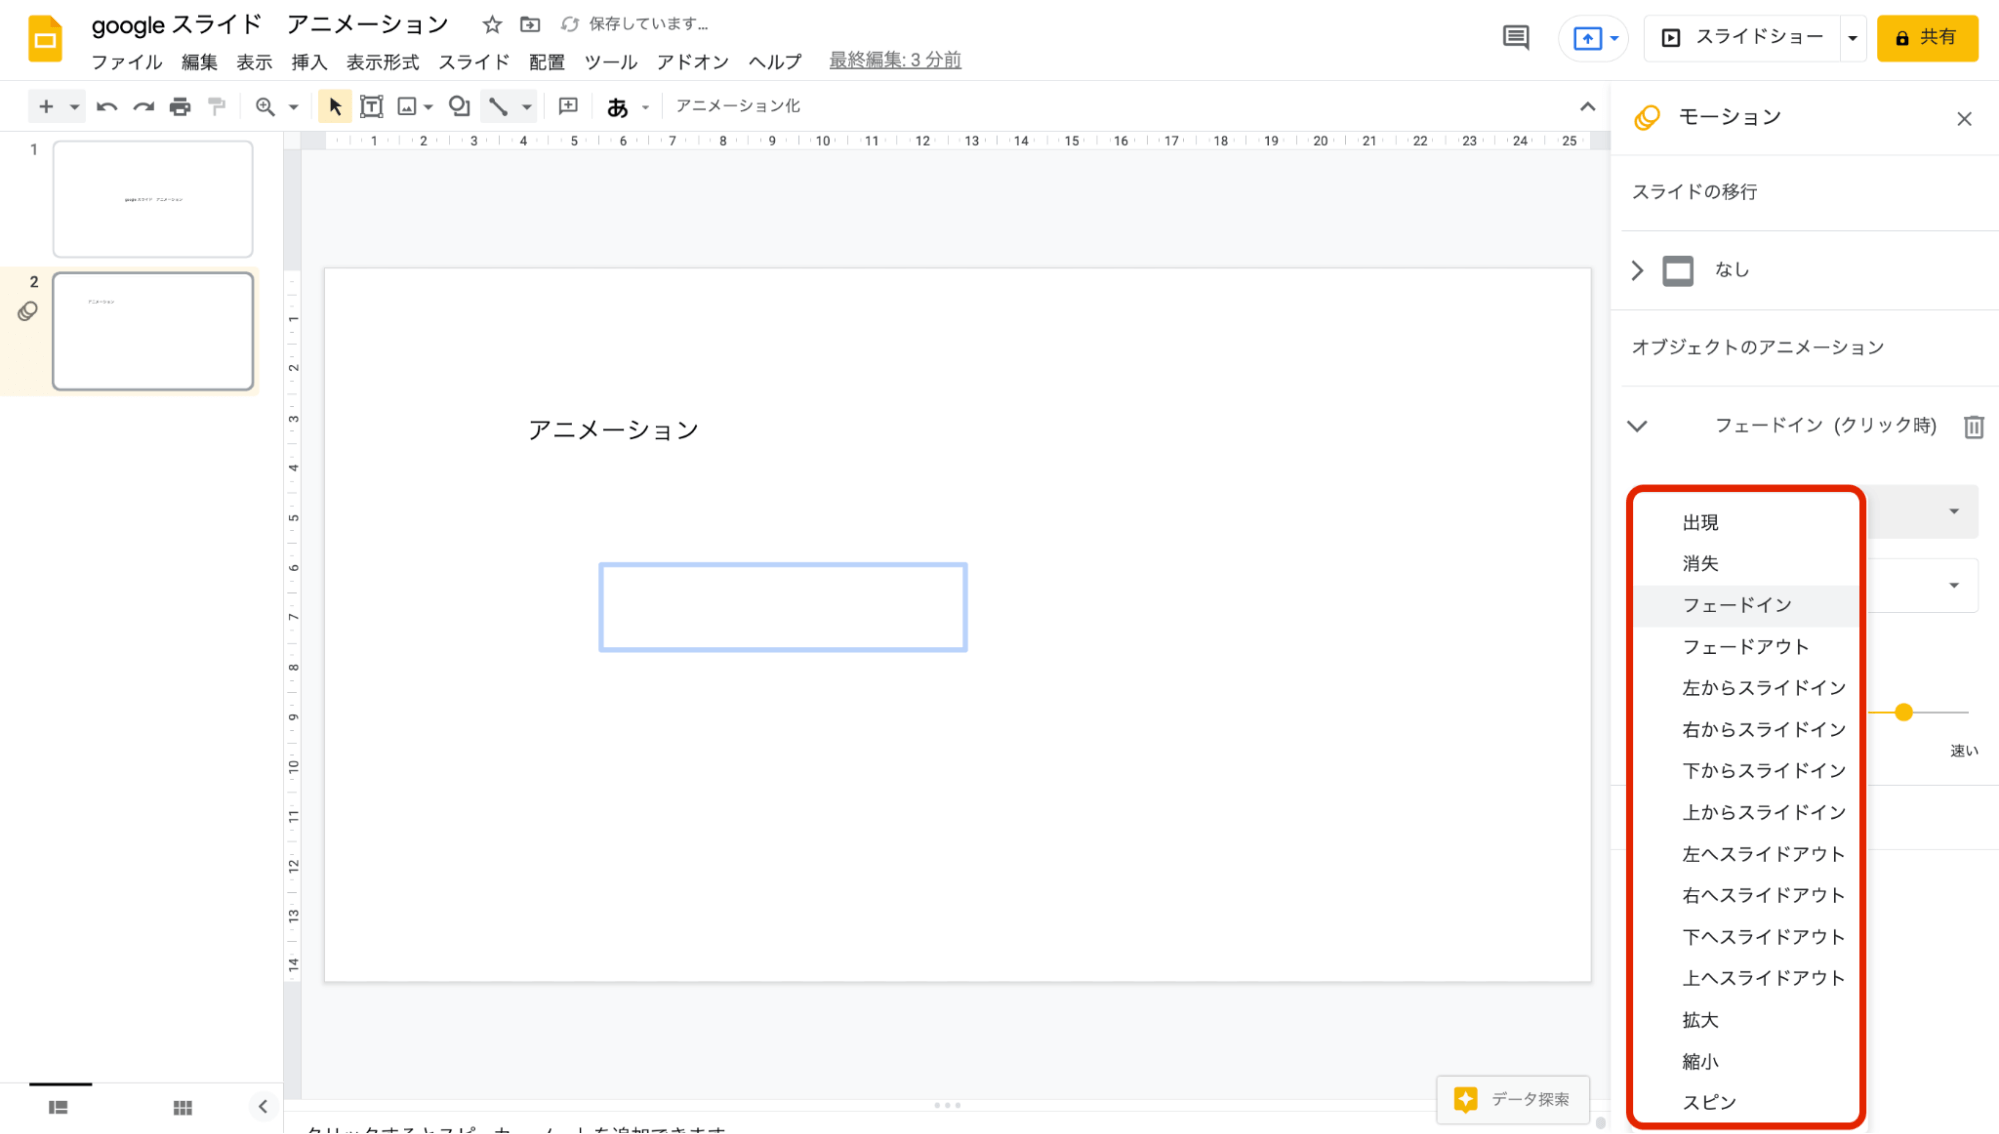Move presentation to folder icon

coord(530,24)
